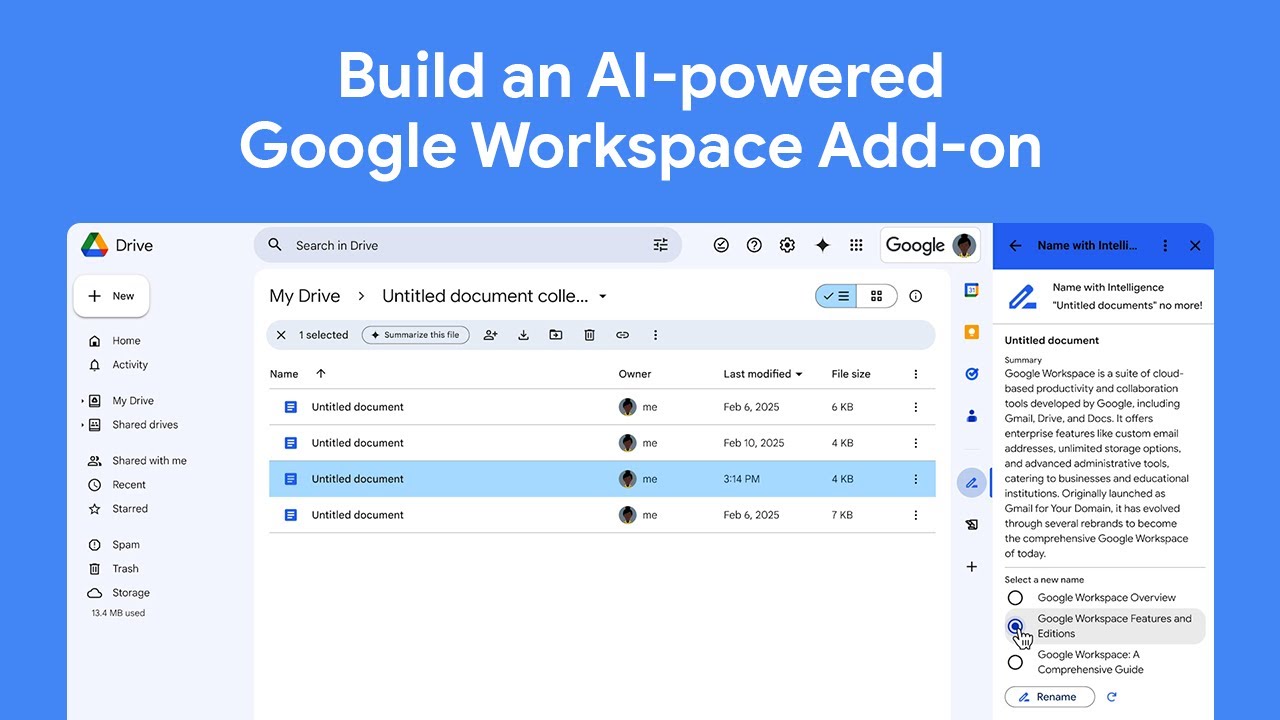This screenshot has width=1280, height=720.
Task: Open the Last modified sort dropdown
Action: 799,374
